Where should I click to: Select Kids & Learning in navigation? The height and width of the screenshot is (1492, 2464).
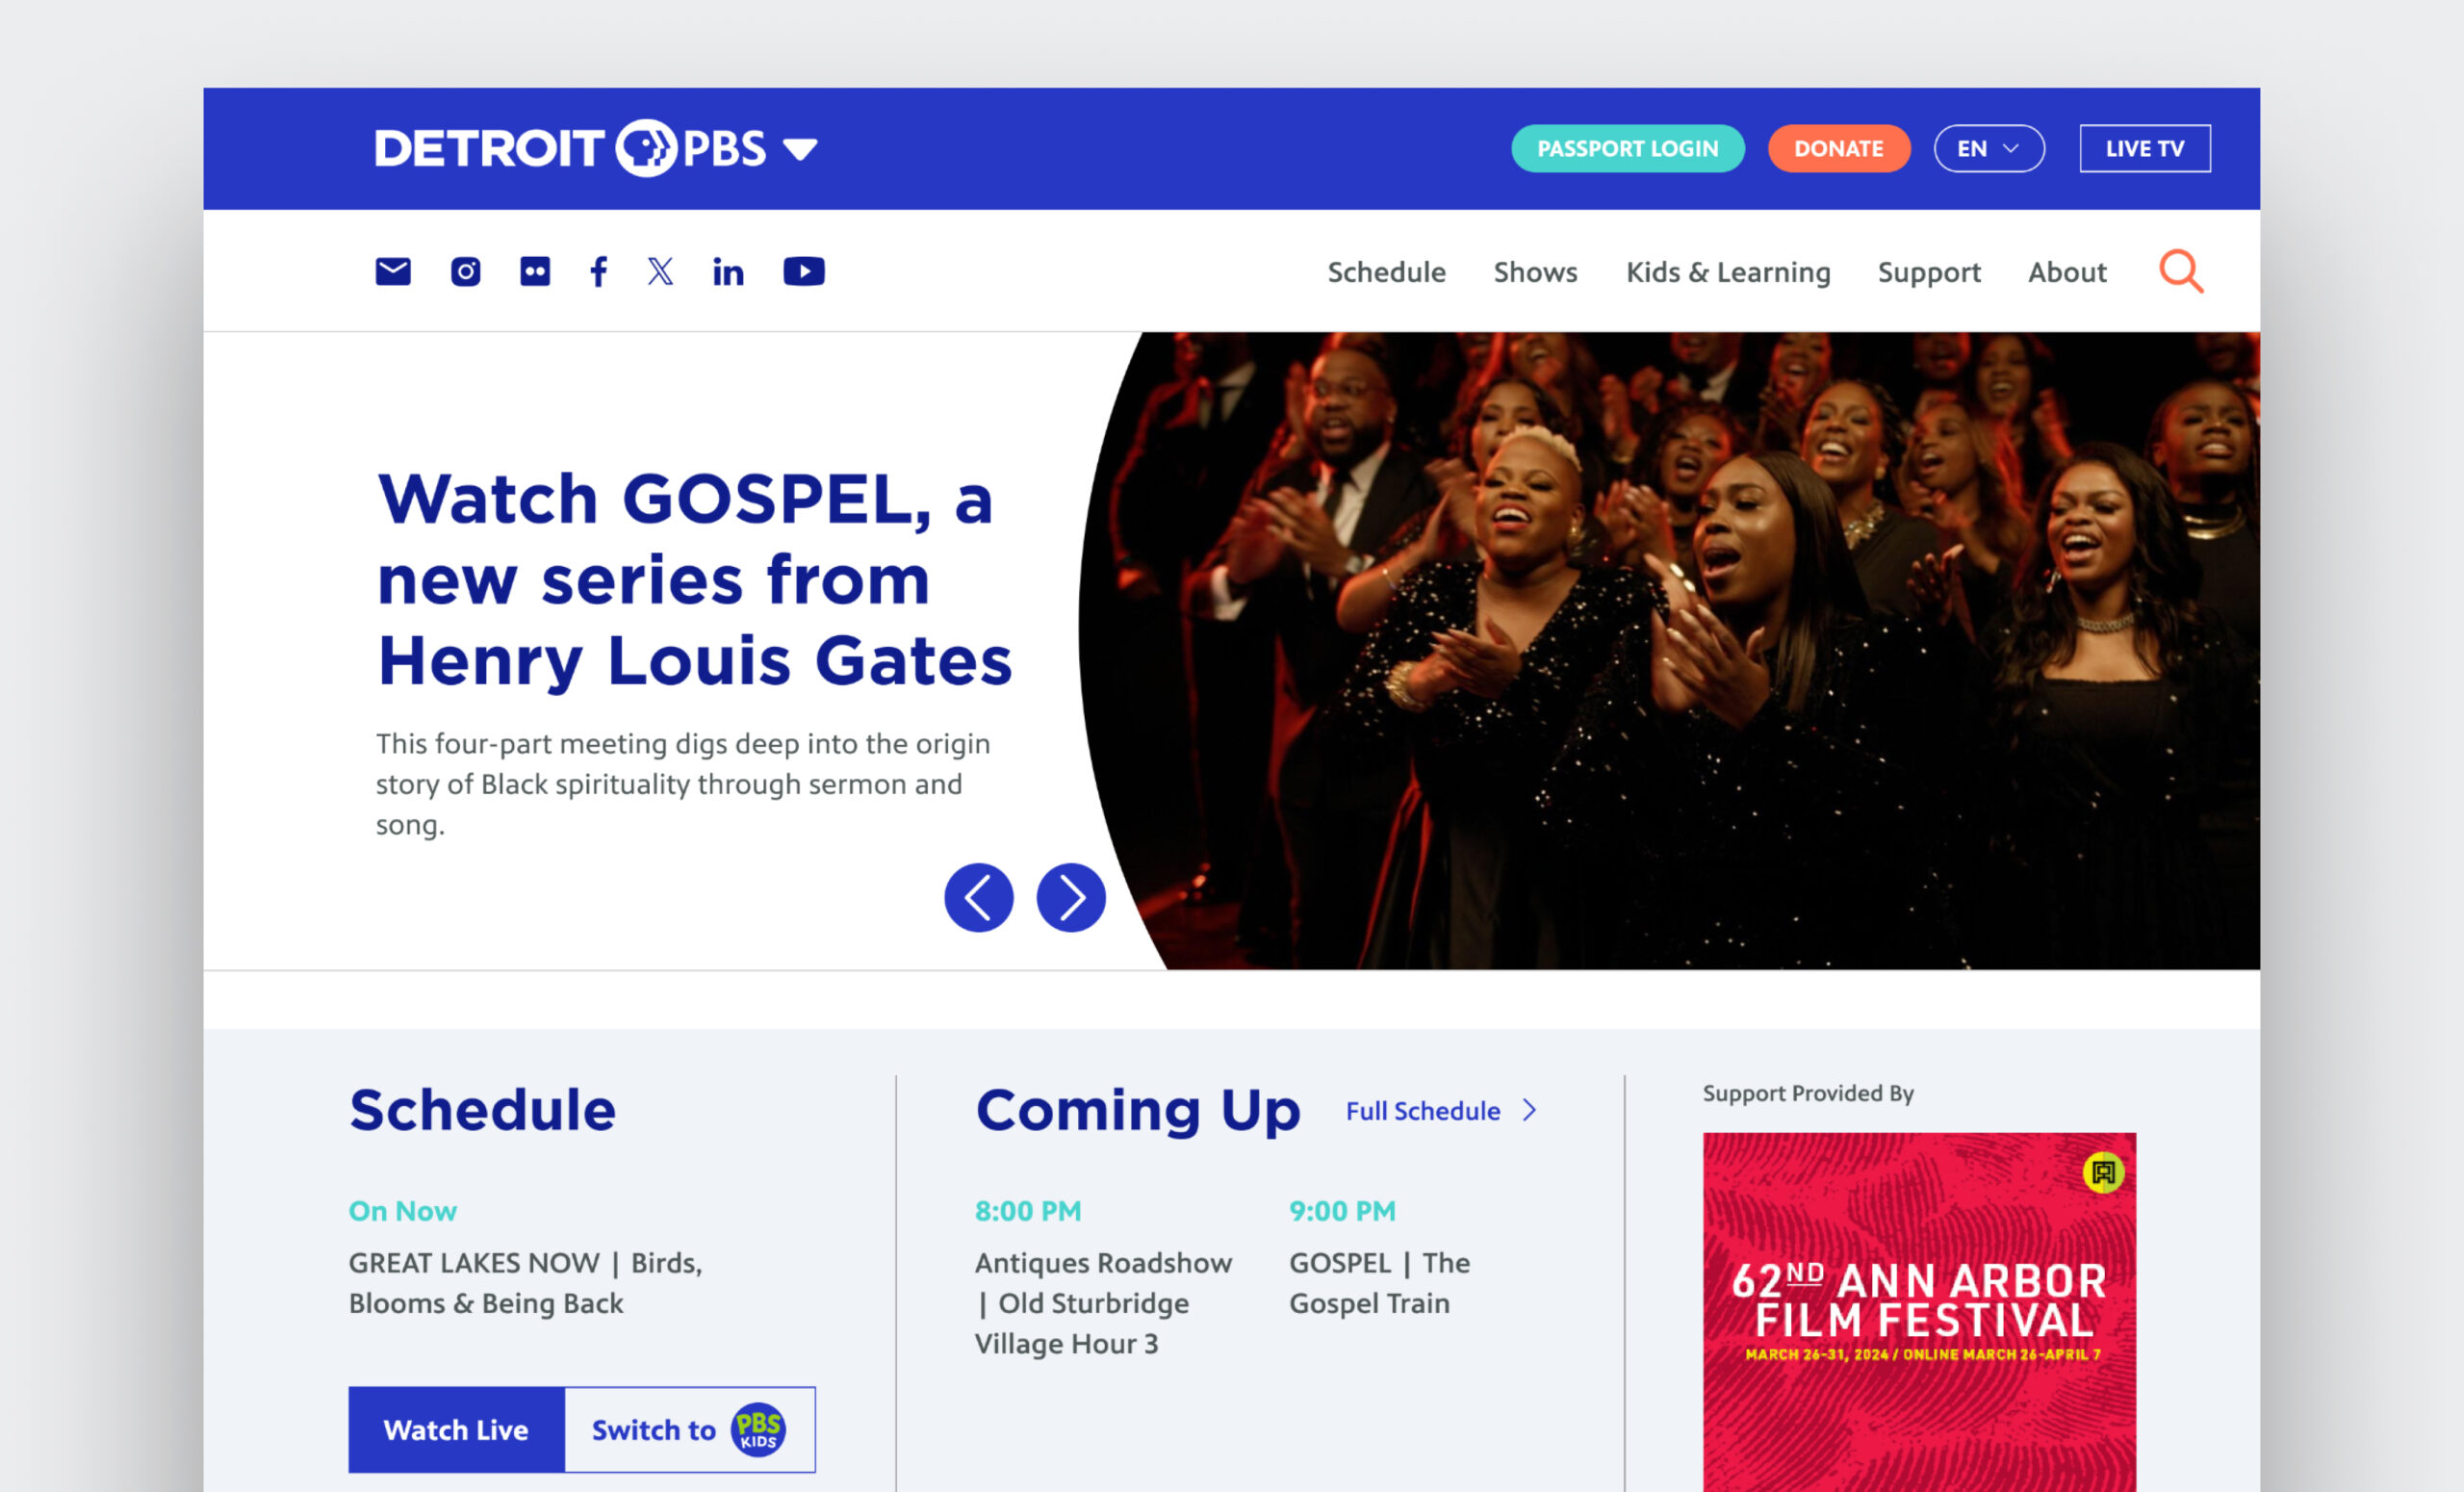click(1728, 272)
